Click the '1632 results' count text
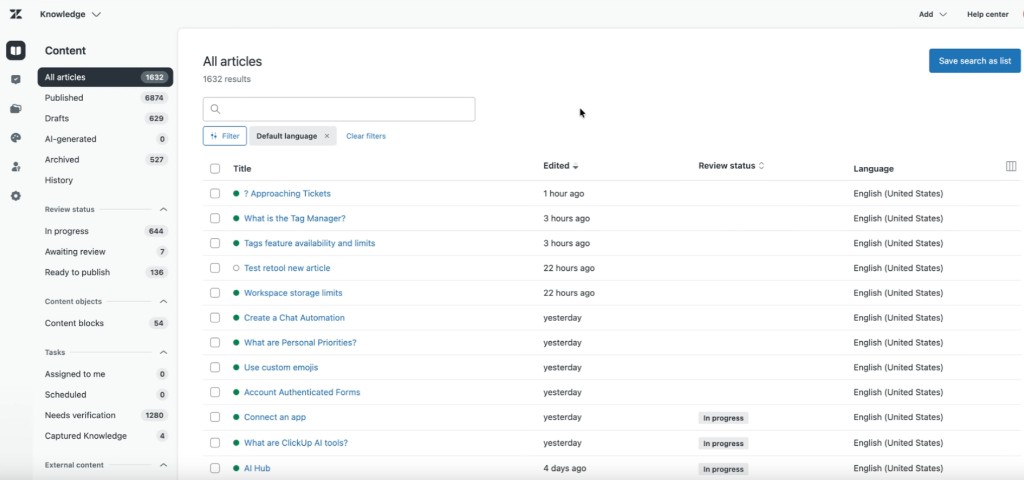Image resolution: width=1024 pixels, height=480 pixels. tap(227, 79)
